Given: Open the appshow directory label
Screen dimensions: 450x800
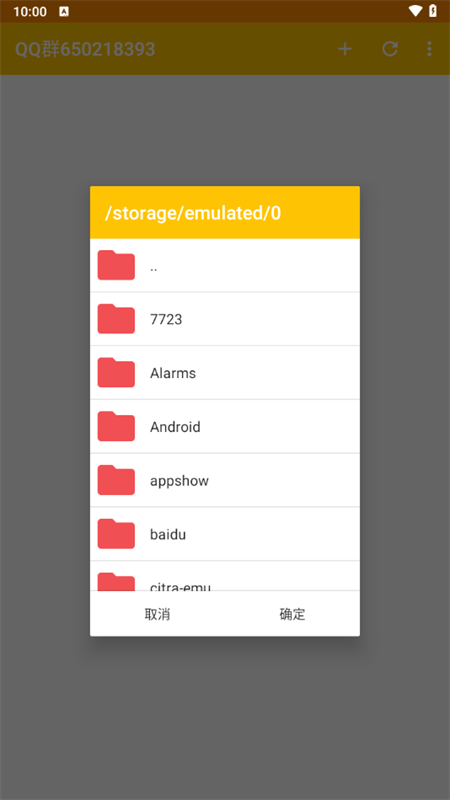Looking at the screenshot, I should 180,481.
